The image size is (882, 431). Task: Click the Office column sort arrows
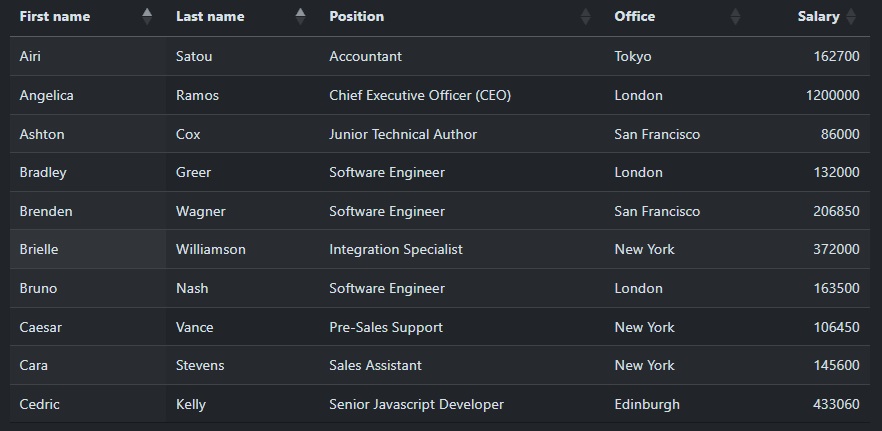coord(736,16)
